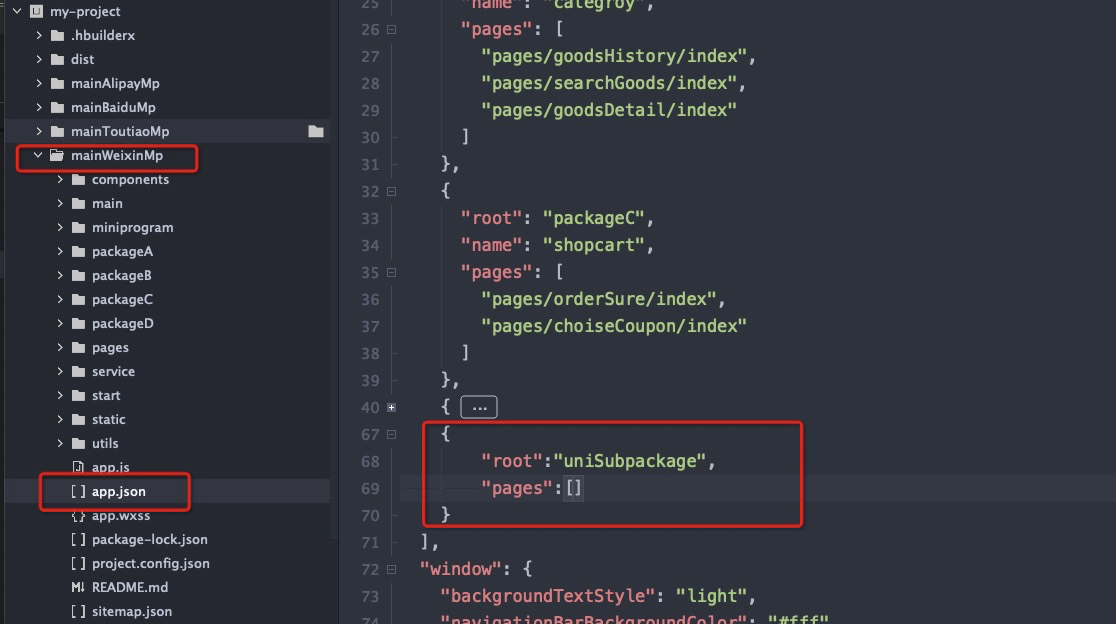Expand the static folder chevron
1116x624 pixels.
[x=60, y=419]
